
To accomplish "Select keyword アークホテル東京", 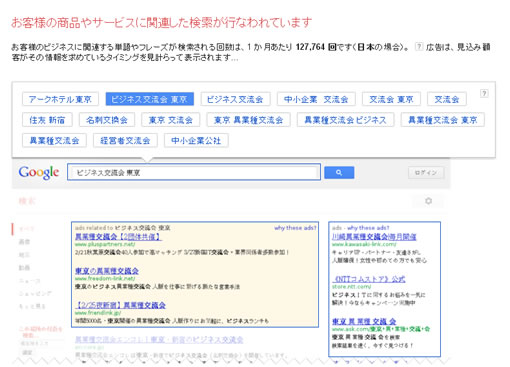I will [60, 99].
